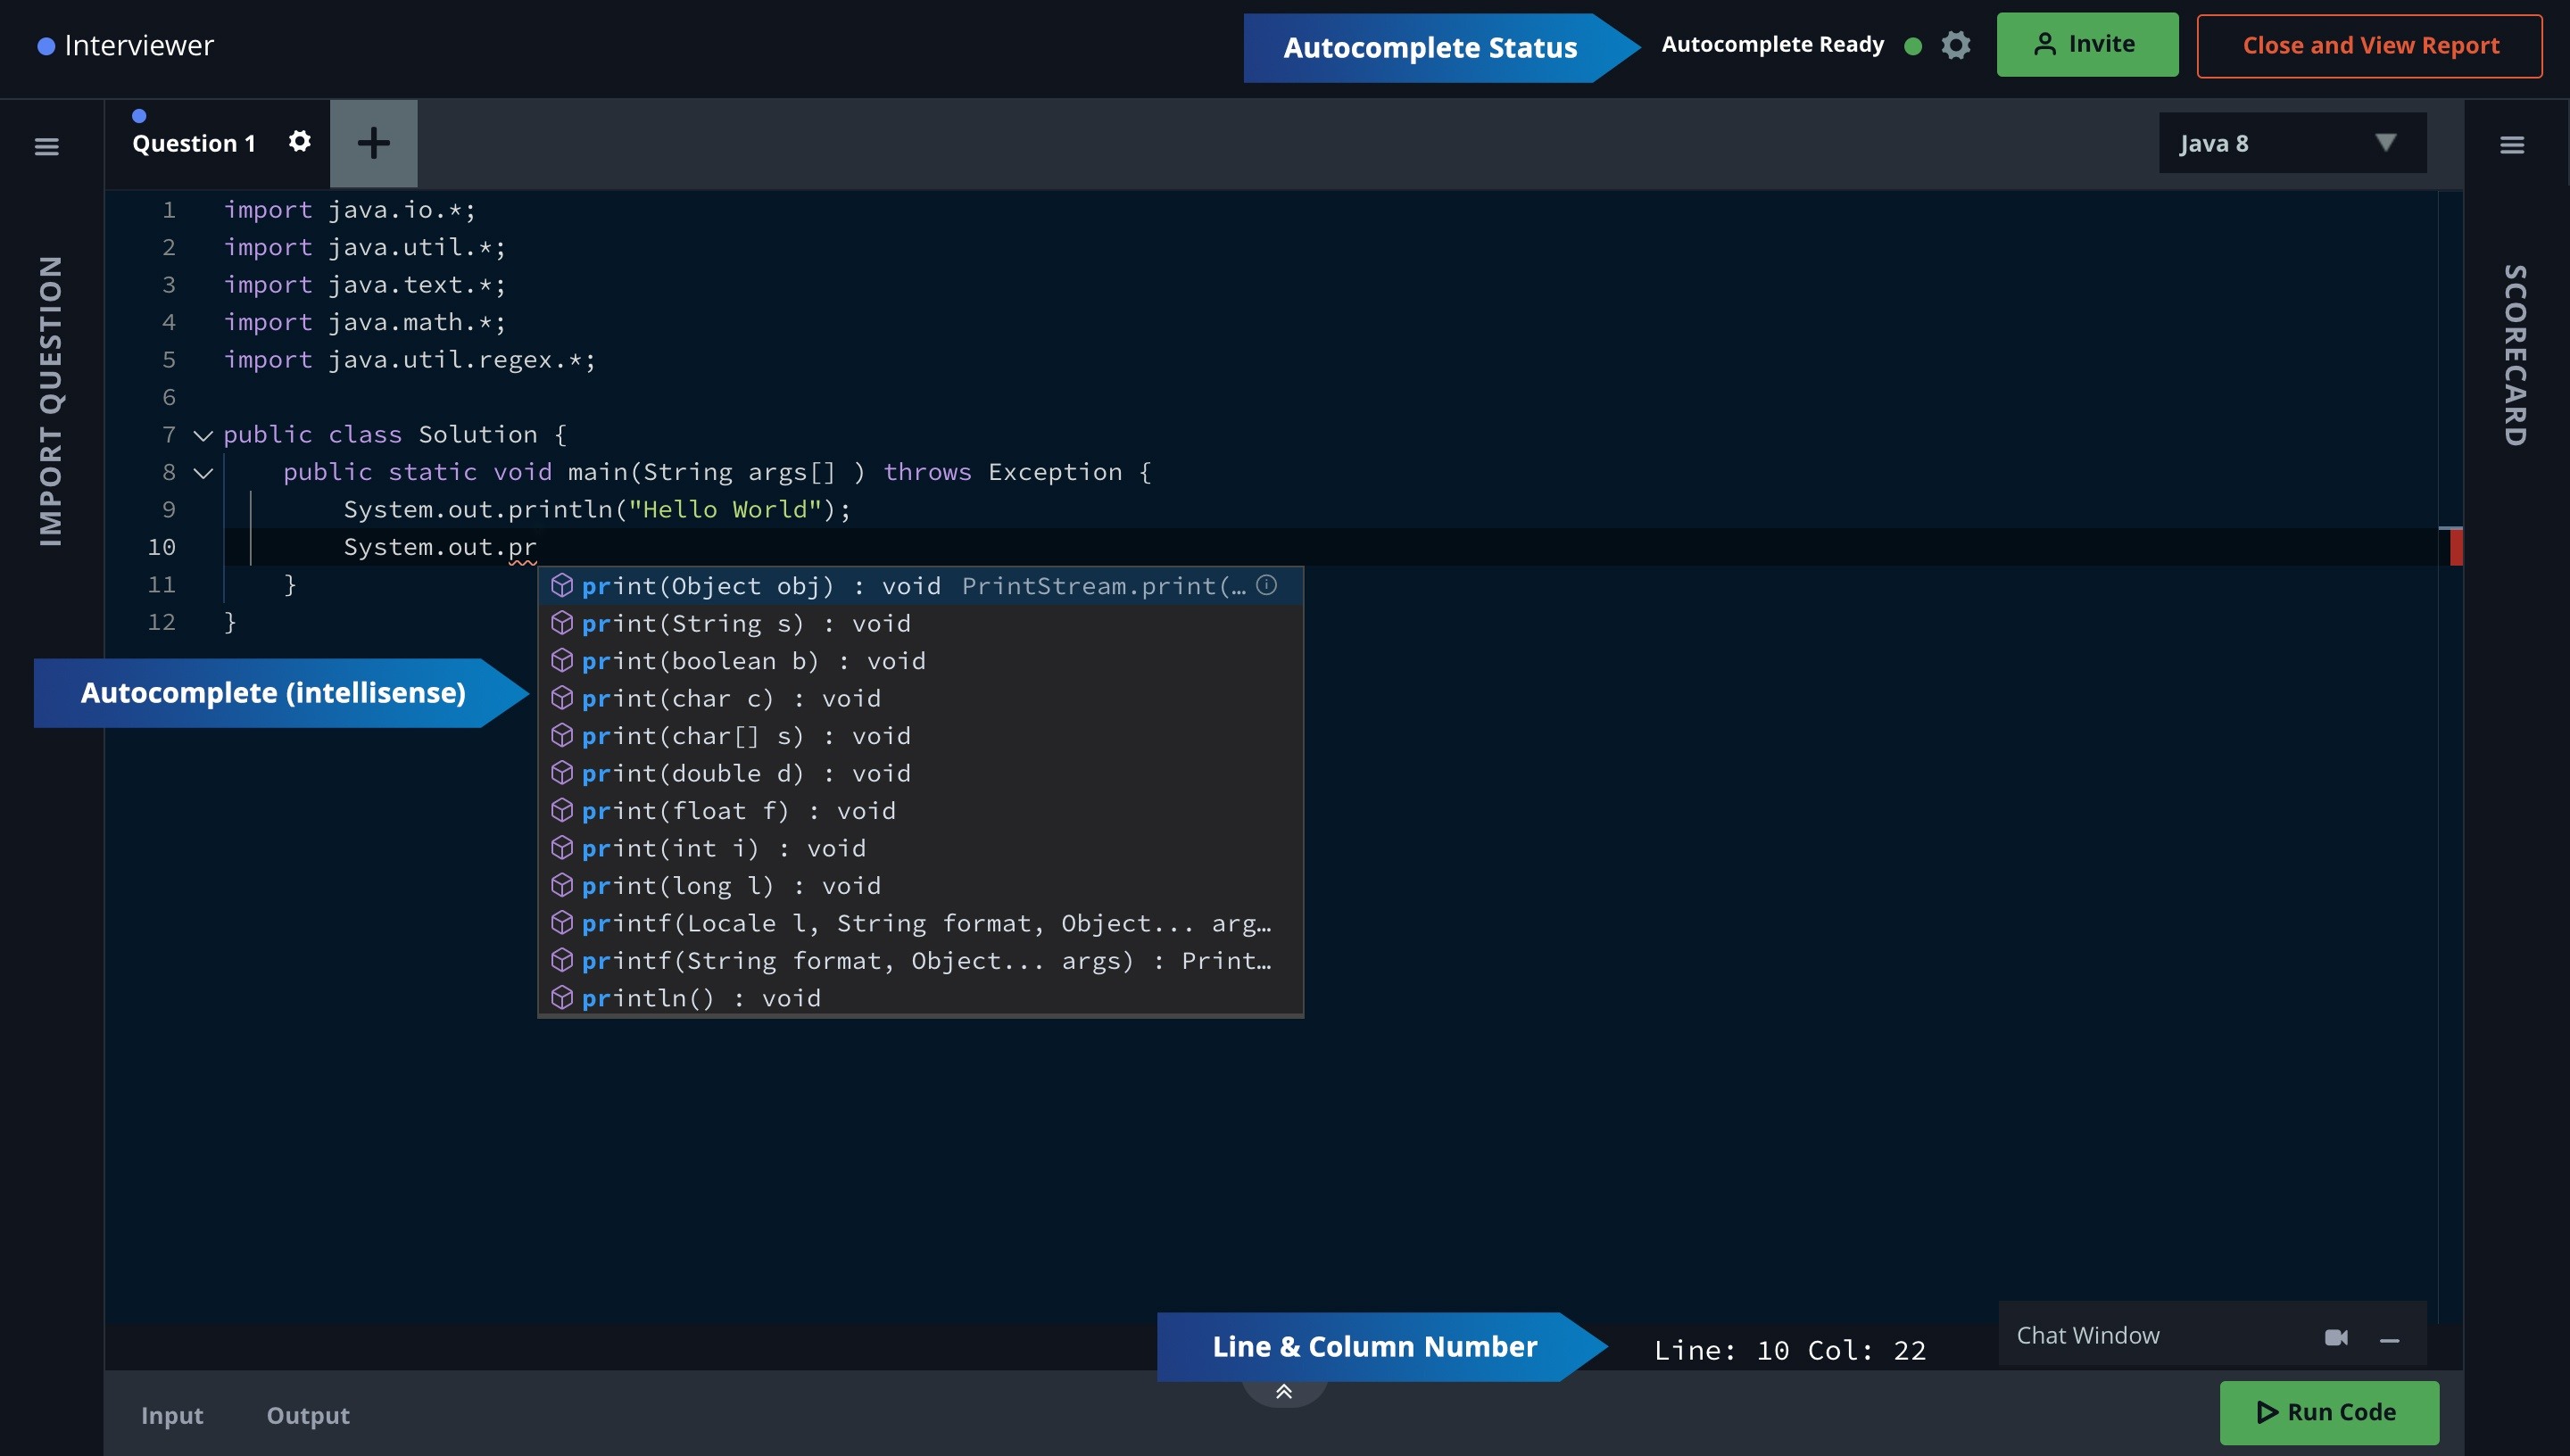This screenshot has height=1456, width=2570.
Task: Switch to the Output tab
Action: 308,1415
